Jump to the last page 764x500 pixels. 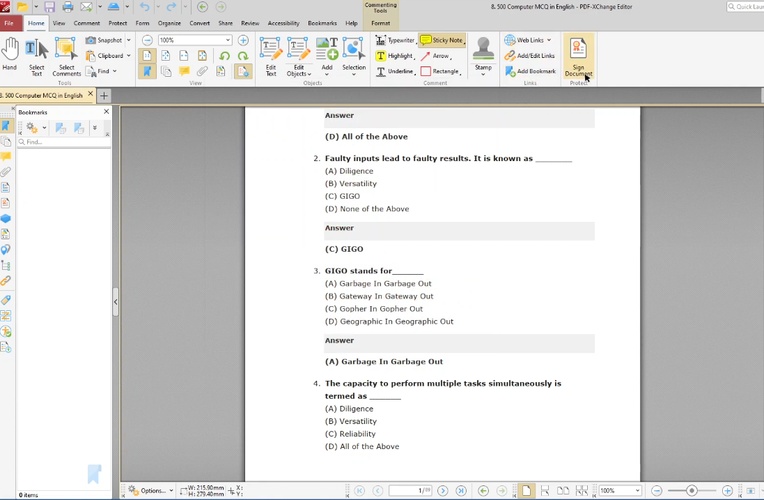461,491
